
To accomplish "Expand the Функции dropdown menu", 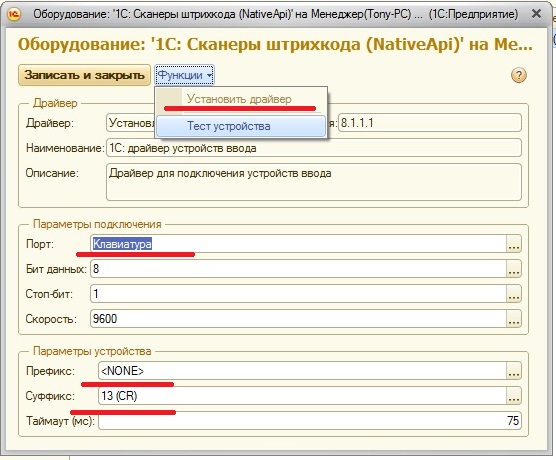I will (184, 75).
